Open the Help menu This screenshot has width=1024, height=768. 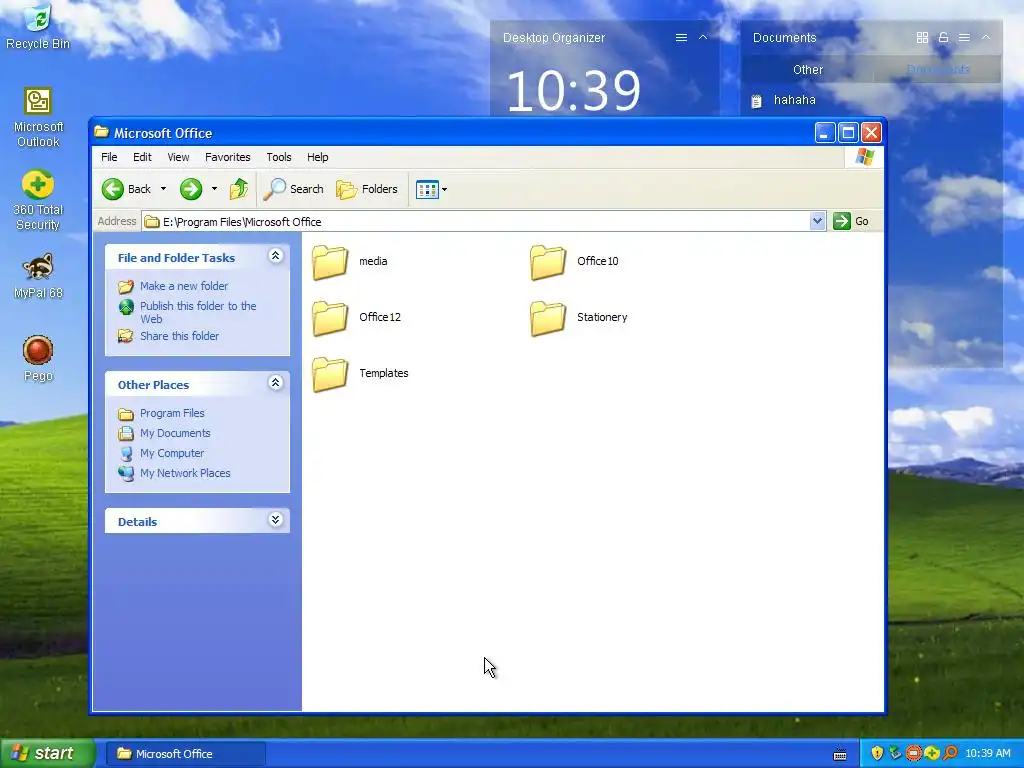click(317, 157)
